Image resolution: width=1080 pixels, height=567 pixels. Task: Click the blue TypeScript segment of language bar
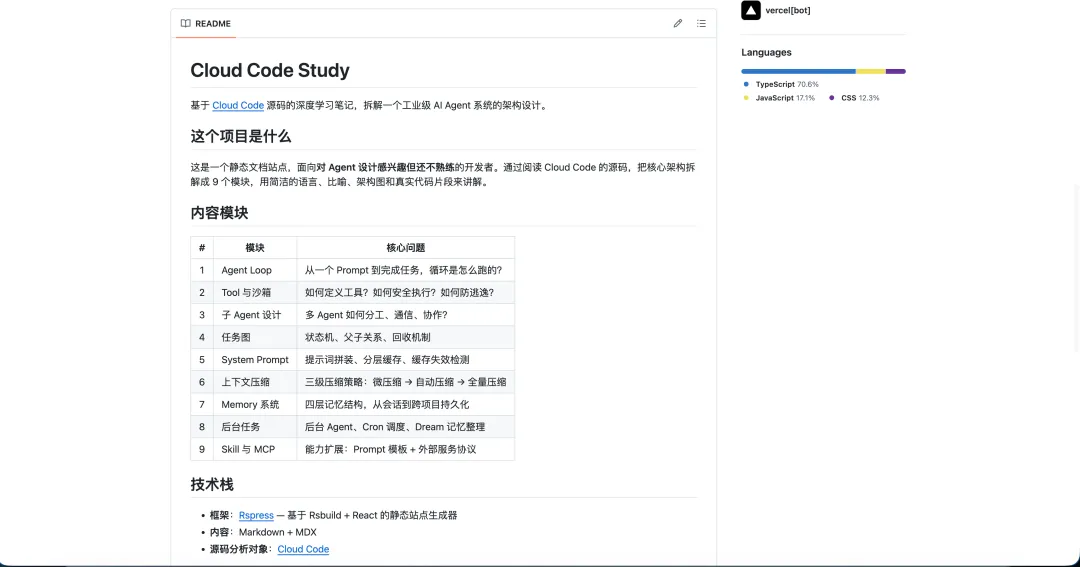798,71
